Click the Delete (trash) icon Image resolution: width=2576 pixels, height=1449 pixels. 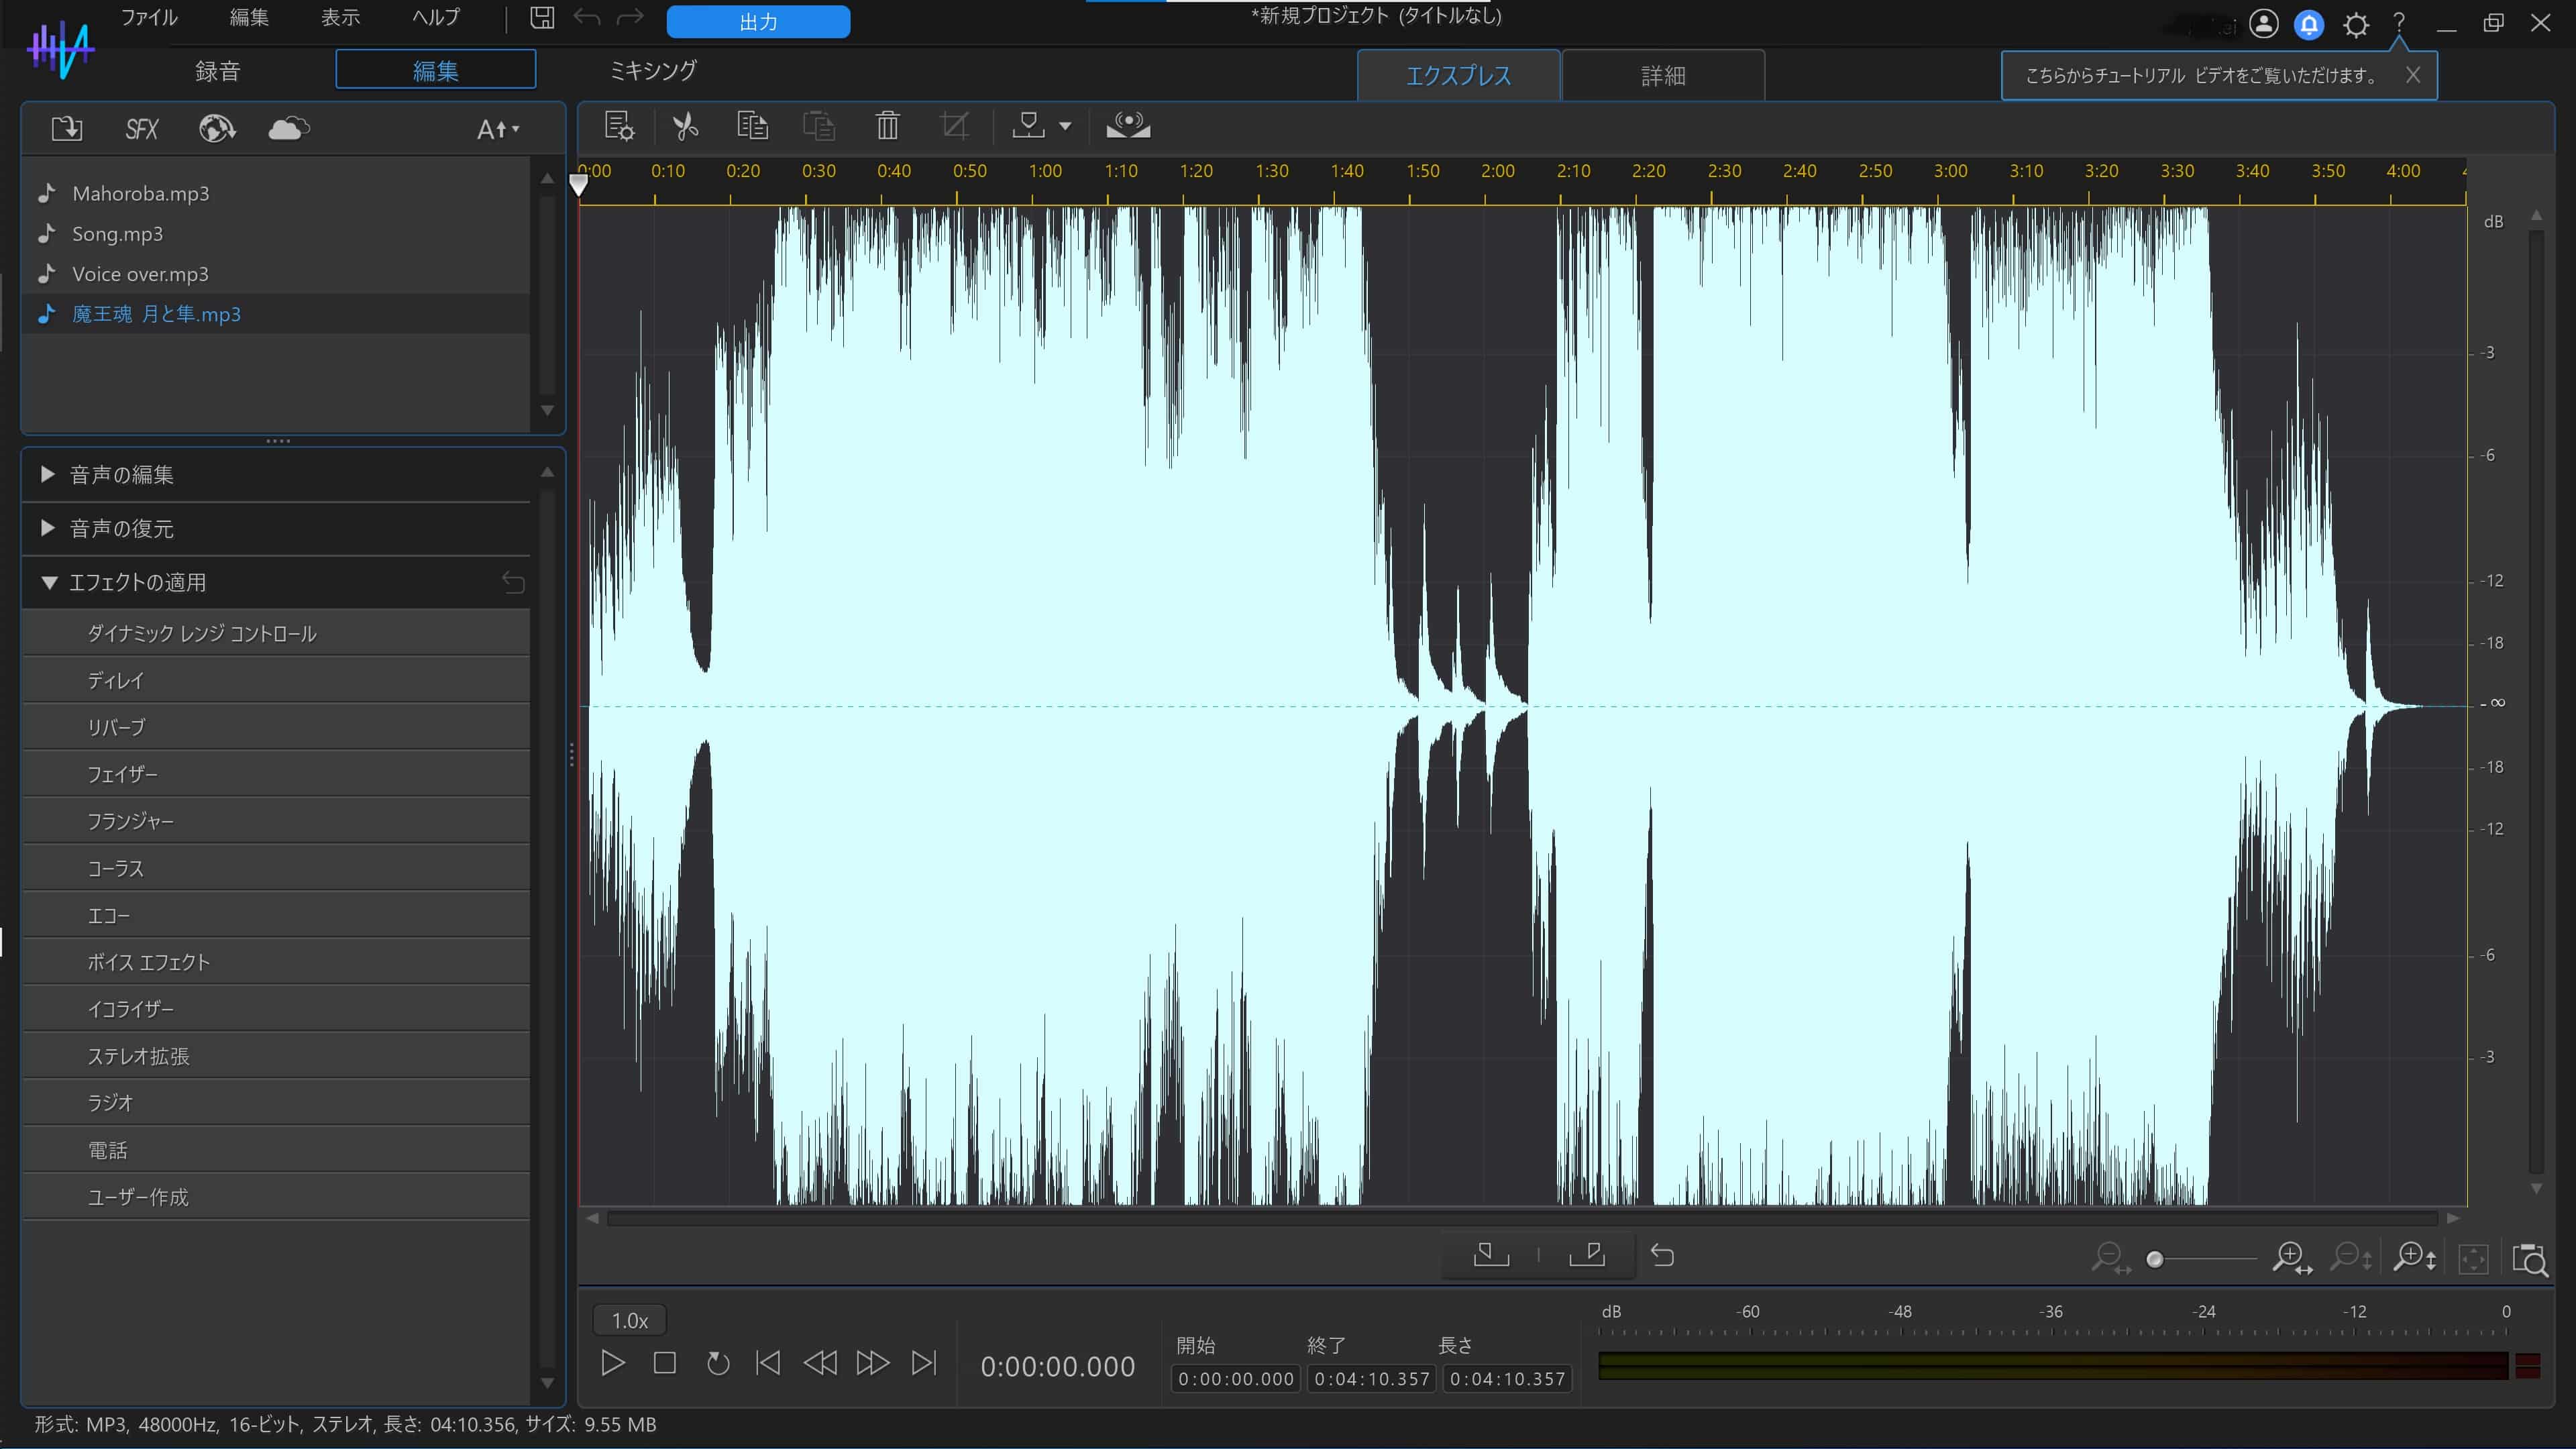click(x=886, y=125)
